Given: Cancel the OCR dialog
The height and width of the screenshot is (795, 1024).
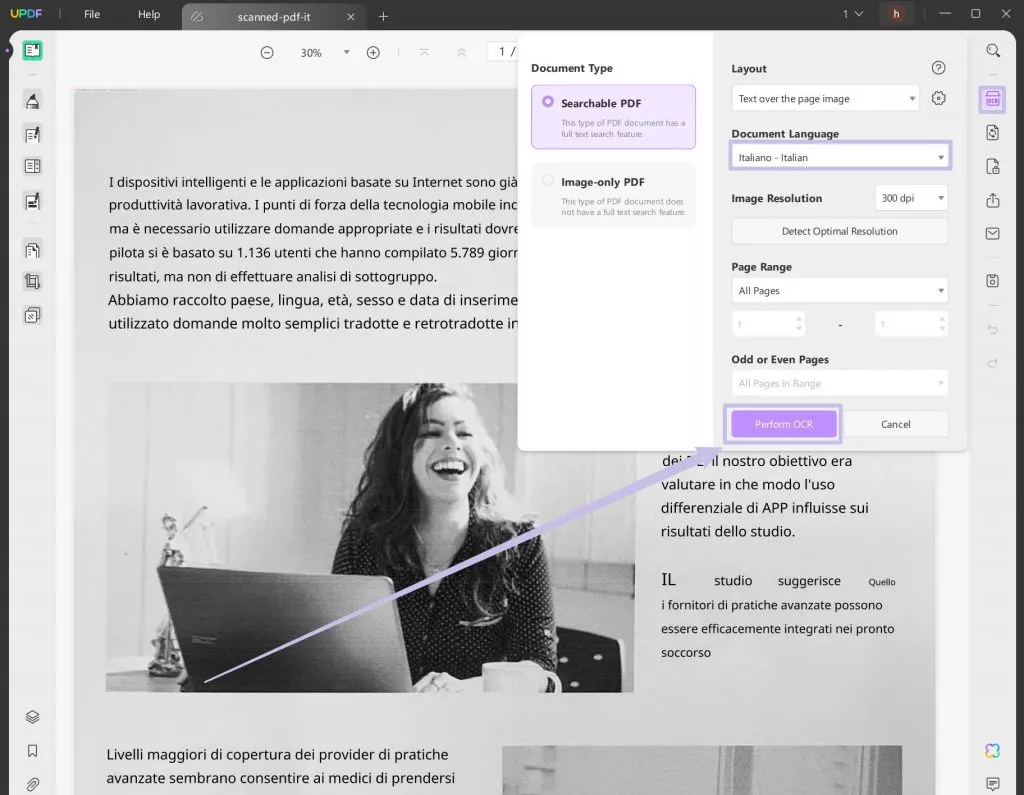Looking at the screenshot, I should click(895, 424).
